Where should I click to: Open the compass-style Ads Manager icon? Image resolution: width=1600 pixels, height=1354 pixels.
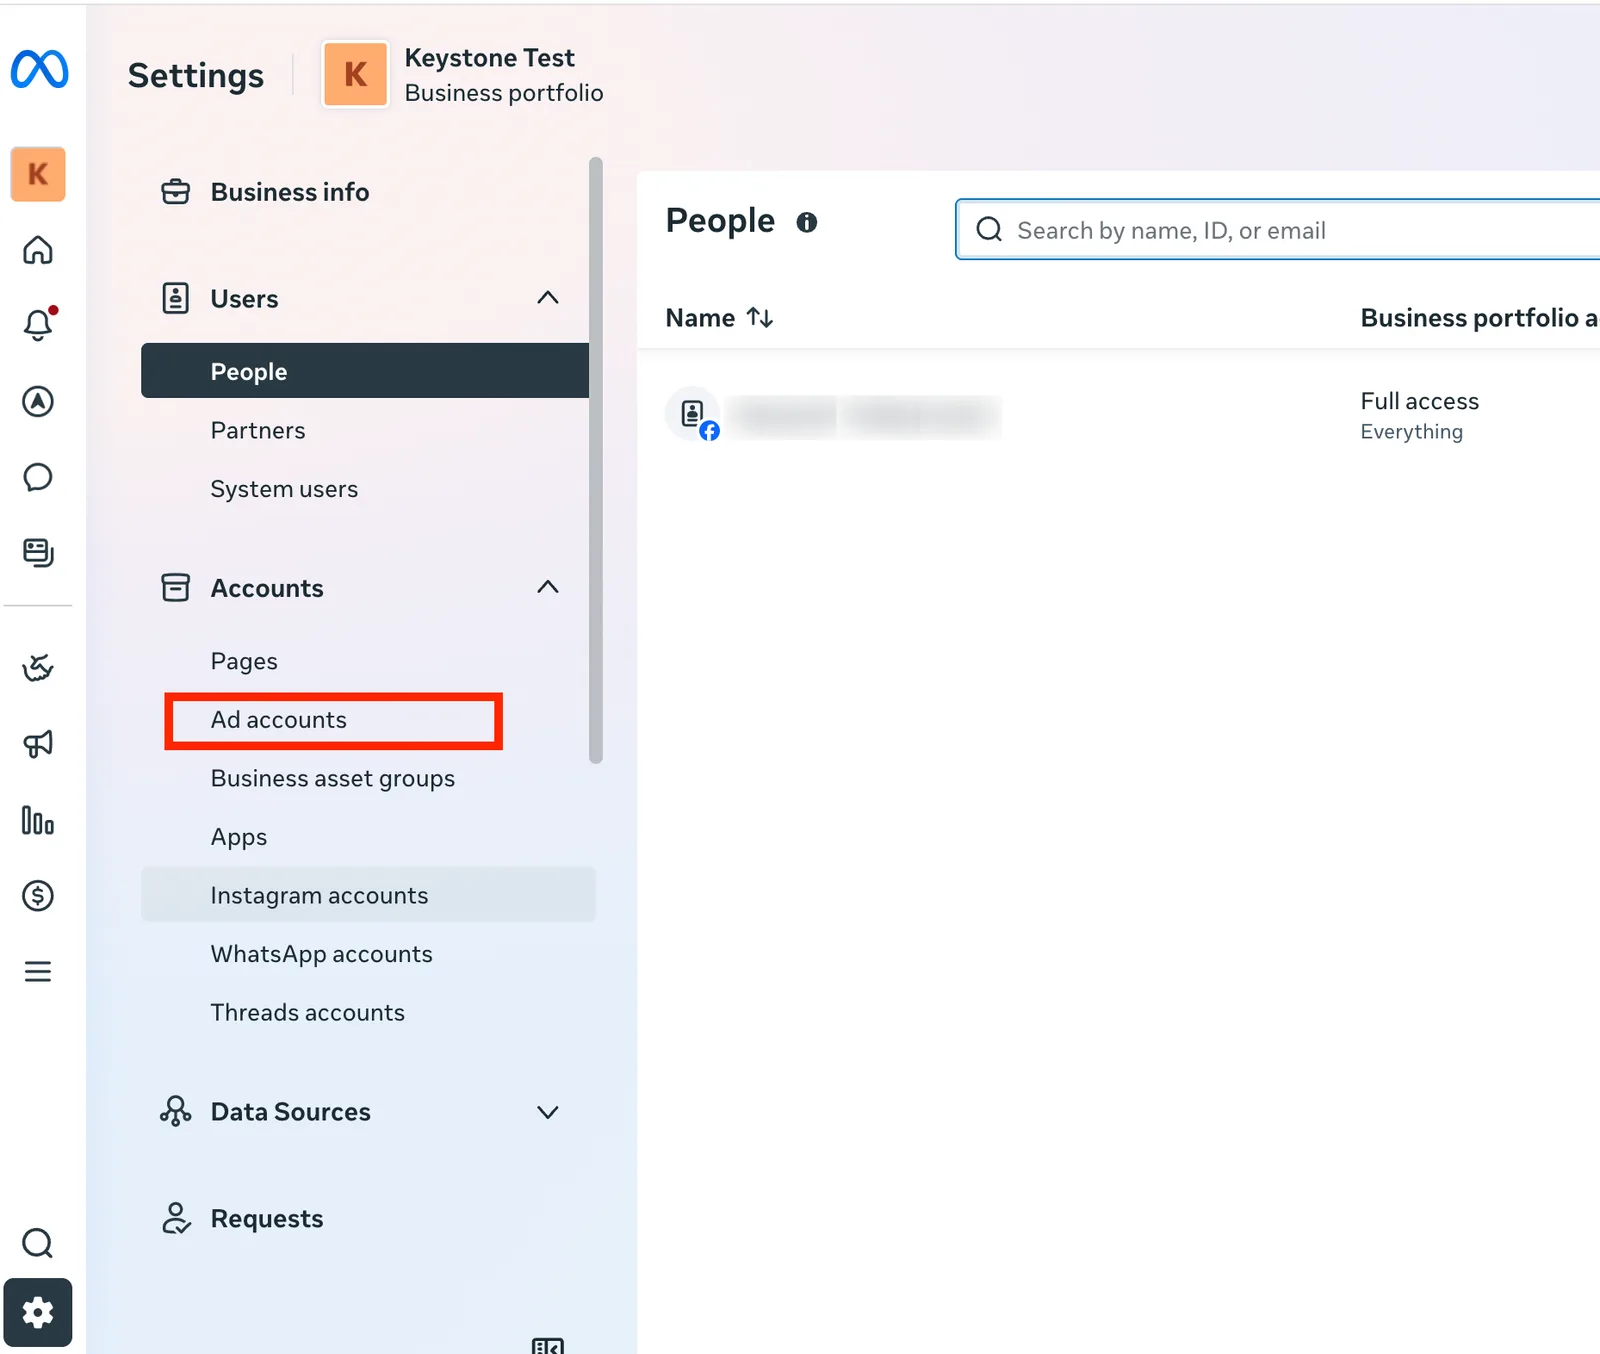(38, 401)
